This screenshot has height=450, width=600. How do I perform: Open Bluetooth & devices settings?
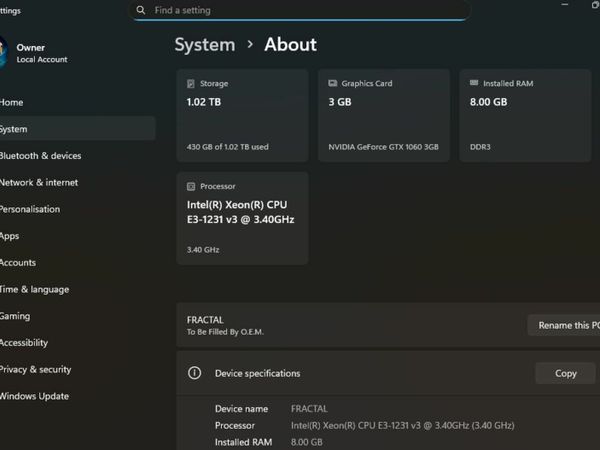40,156
